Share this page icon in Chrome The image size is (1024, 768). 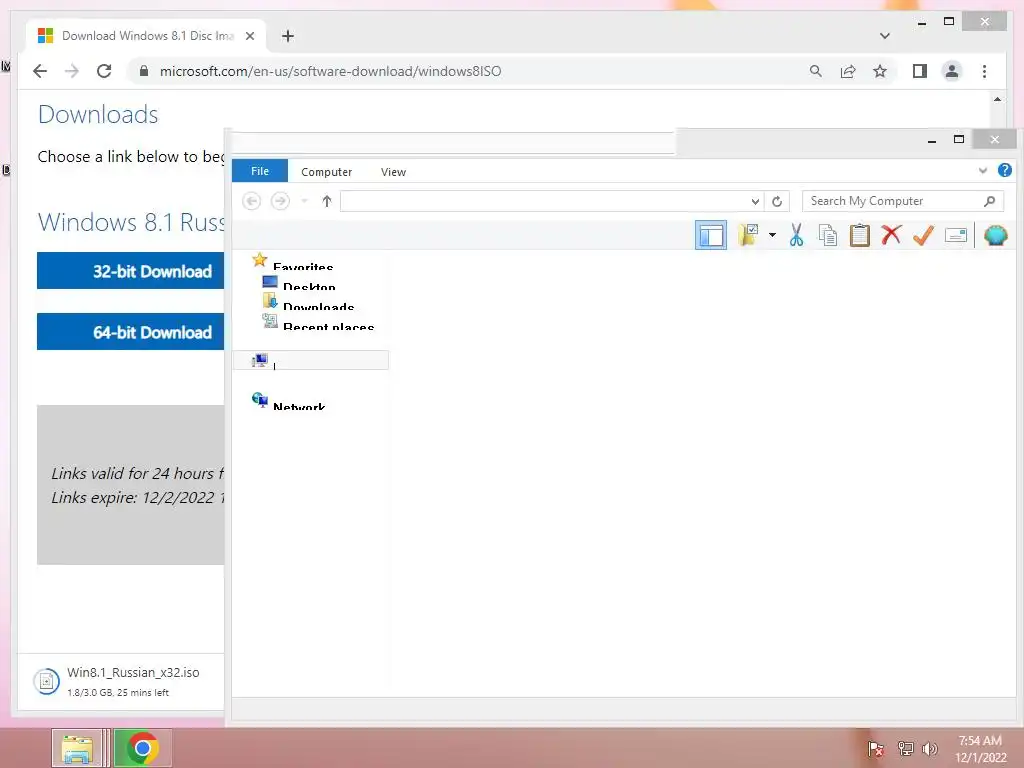click(848, 71)
